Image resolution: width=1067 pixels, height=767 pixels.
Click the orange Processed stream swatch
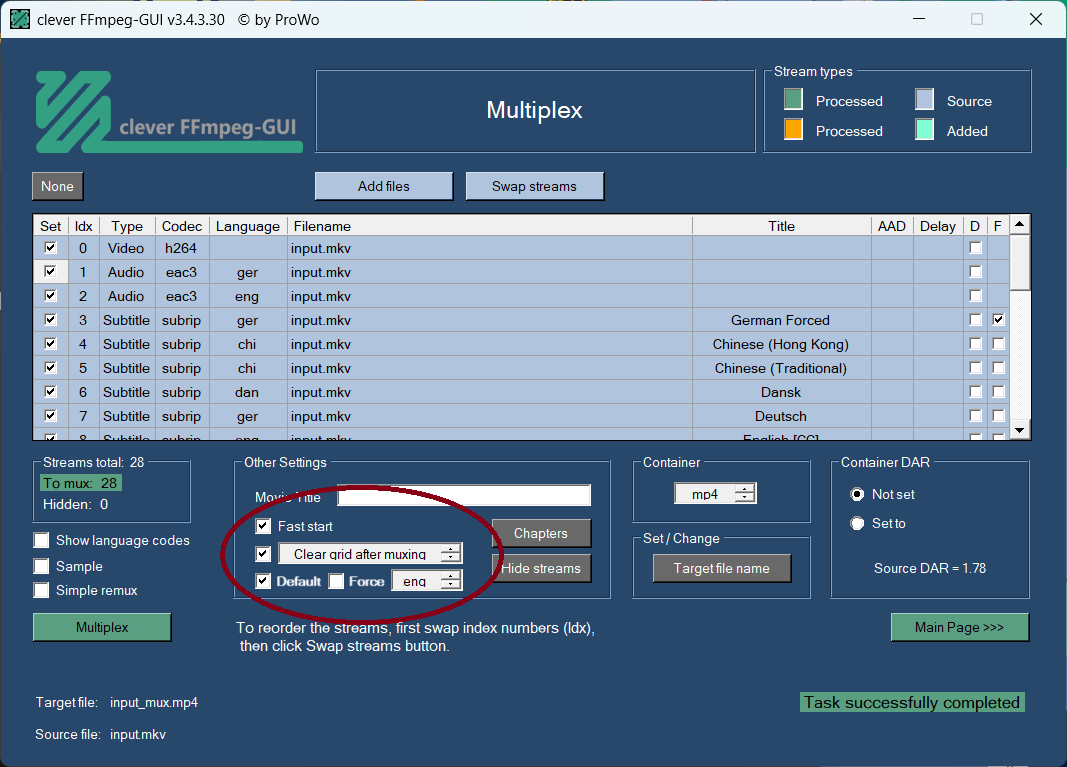point(793,130)
